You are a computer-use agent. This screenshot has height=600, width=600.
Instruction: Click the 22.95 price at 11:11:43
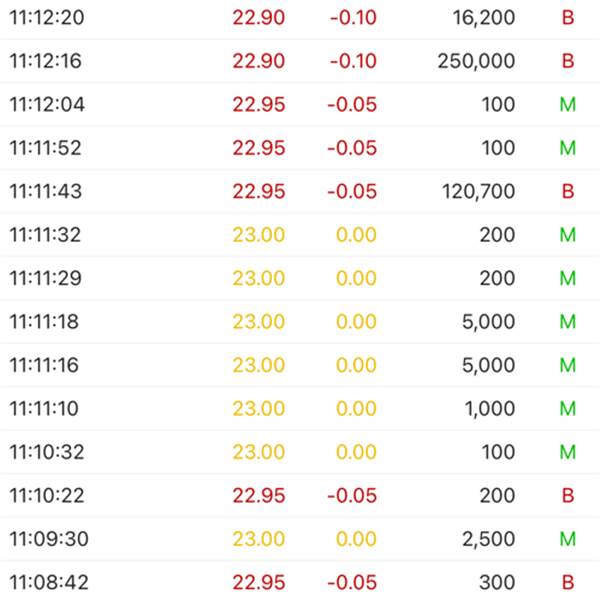click(x=259, y=191)
